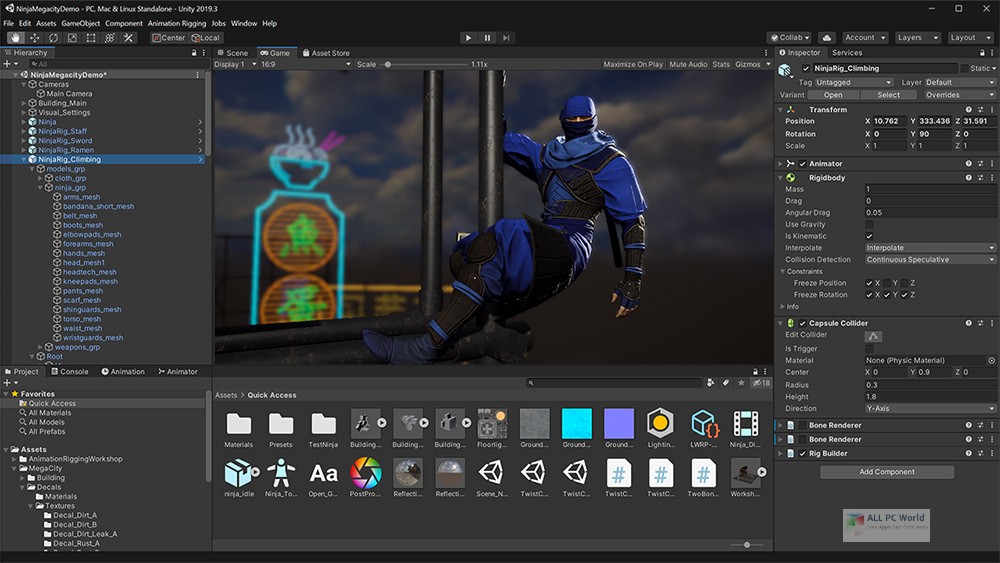Switch to the Scene tab
Image resolution: width=1000 pixels, height=563 pixels.
[x=233, y=53]
